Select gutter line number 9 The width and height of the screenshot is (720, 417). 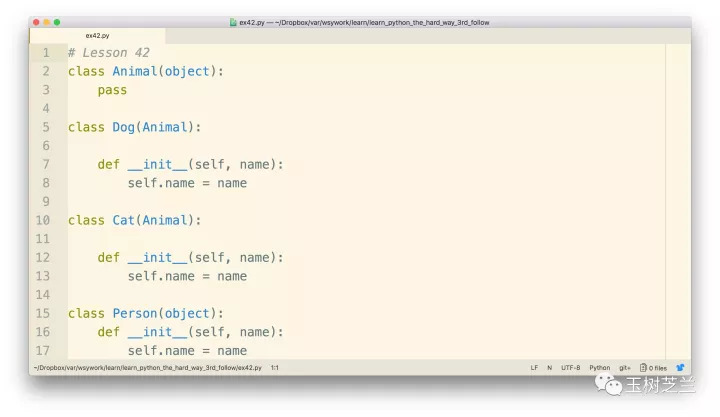46,202
